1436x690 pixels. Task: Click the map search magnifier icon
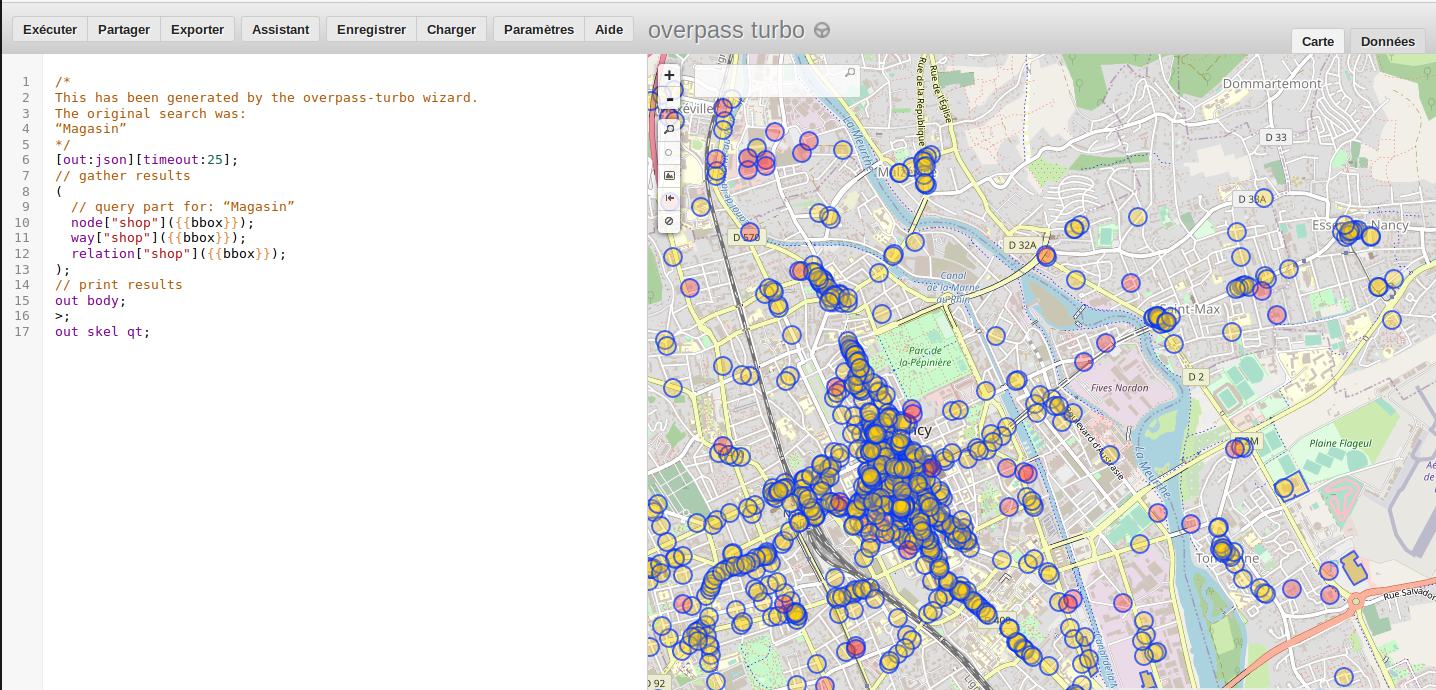coord(850,73)
